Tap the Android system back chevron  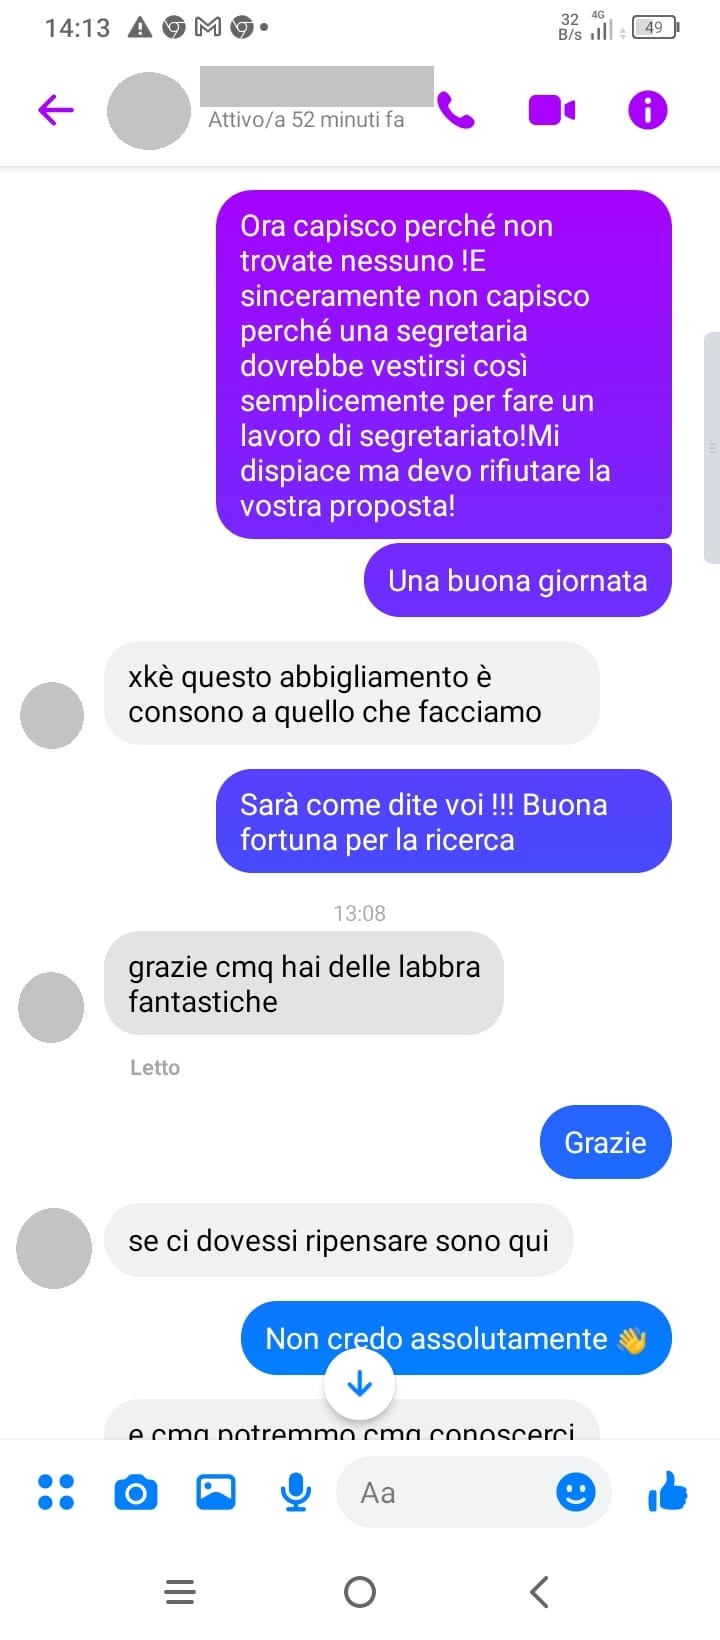(539, 1591)
